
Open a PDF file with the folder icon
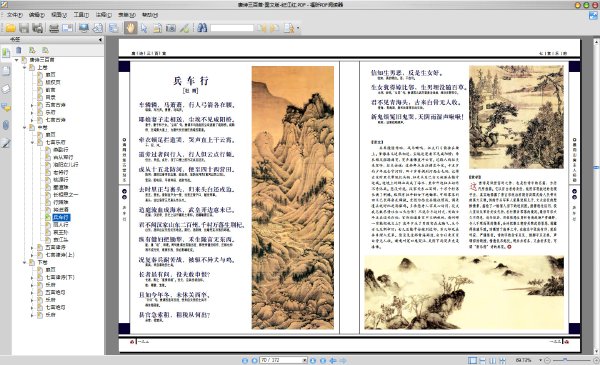tap(10, 28)
